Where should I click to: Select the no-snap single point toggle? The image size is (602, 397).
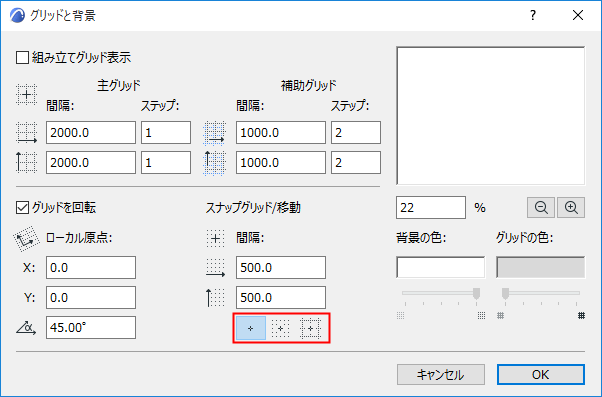click(x=251, y=328)
